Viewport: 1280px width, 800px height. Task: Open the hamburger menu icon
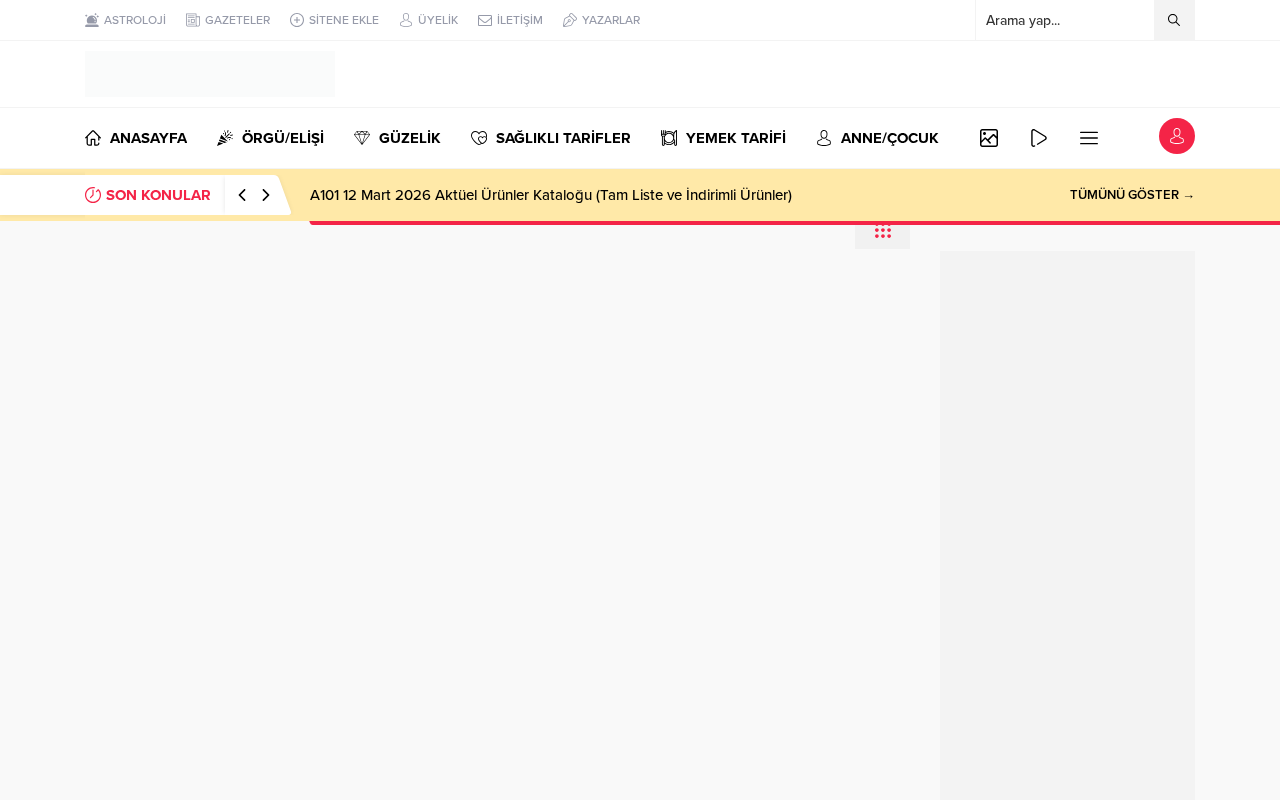point(1089,138)
